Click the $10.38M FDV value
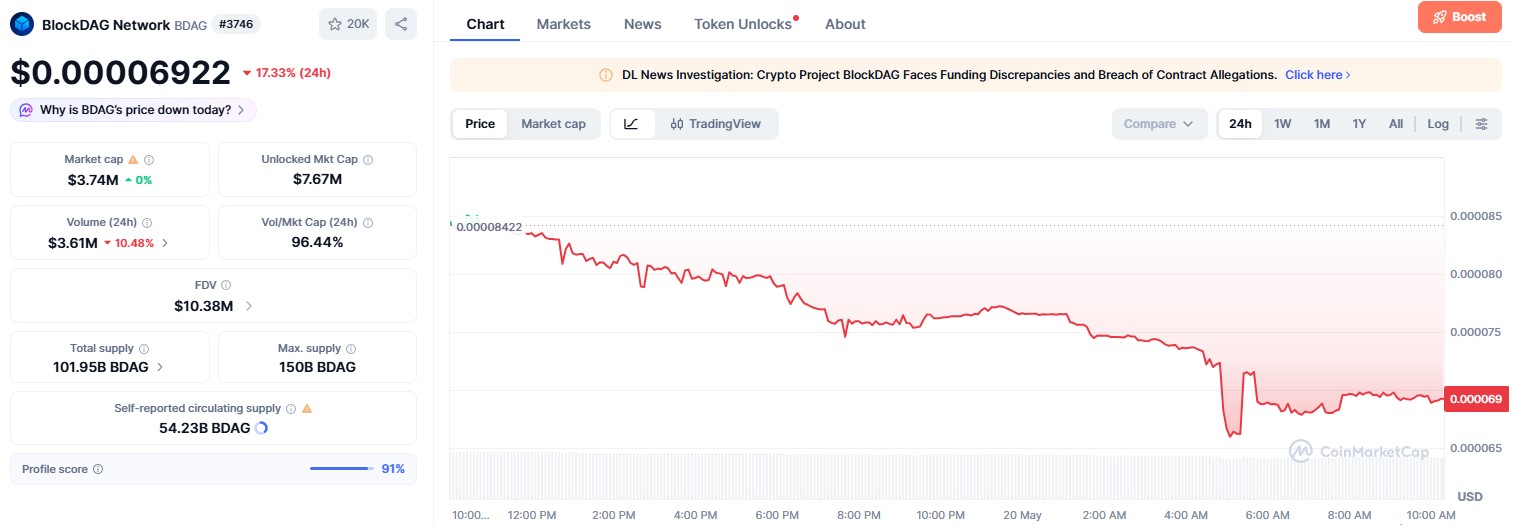The image size is (1513, 525). pos(203,306)
